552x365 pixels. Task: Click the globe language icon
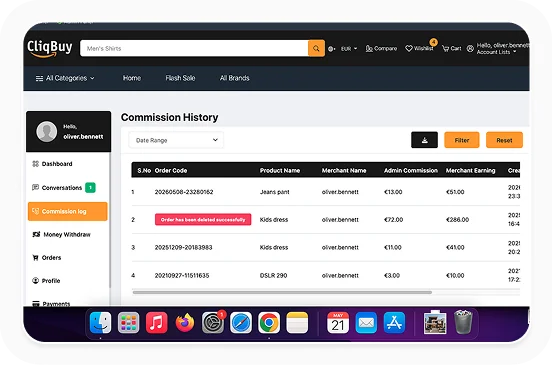331,49
